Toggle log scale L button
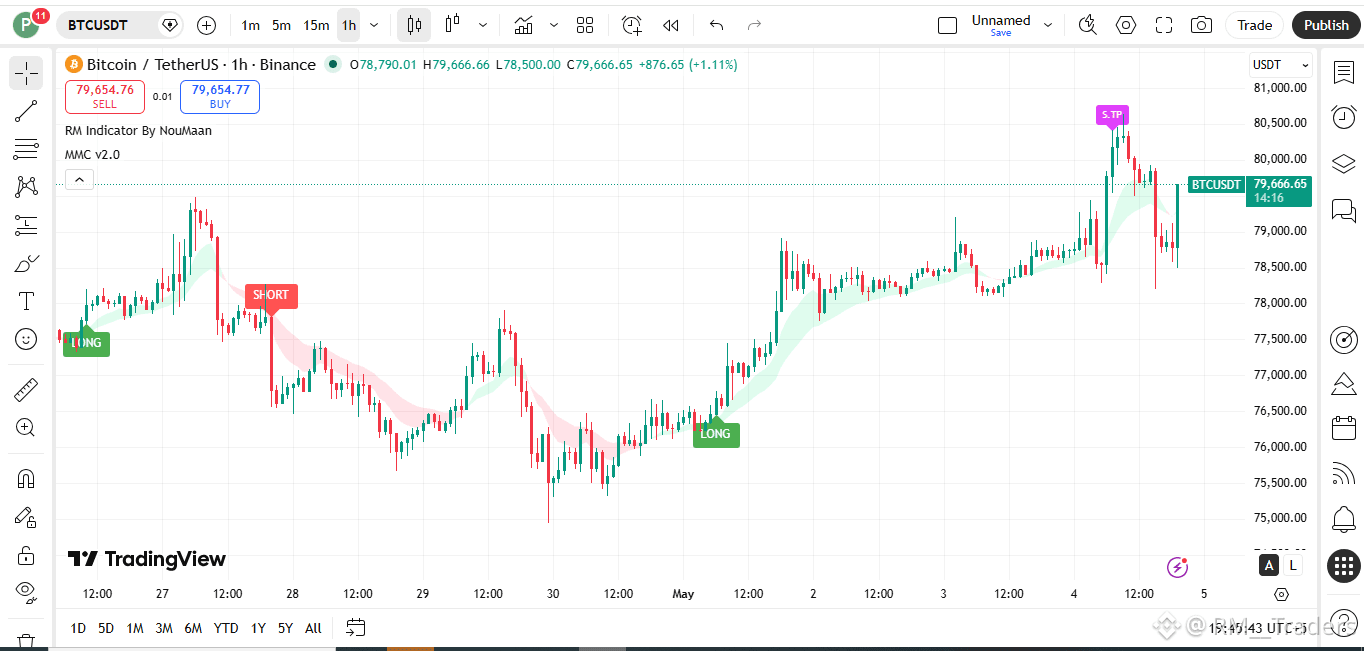The image size is (1364, 651). (1292, 566)
